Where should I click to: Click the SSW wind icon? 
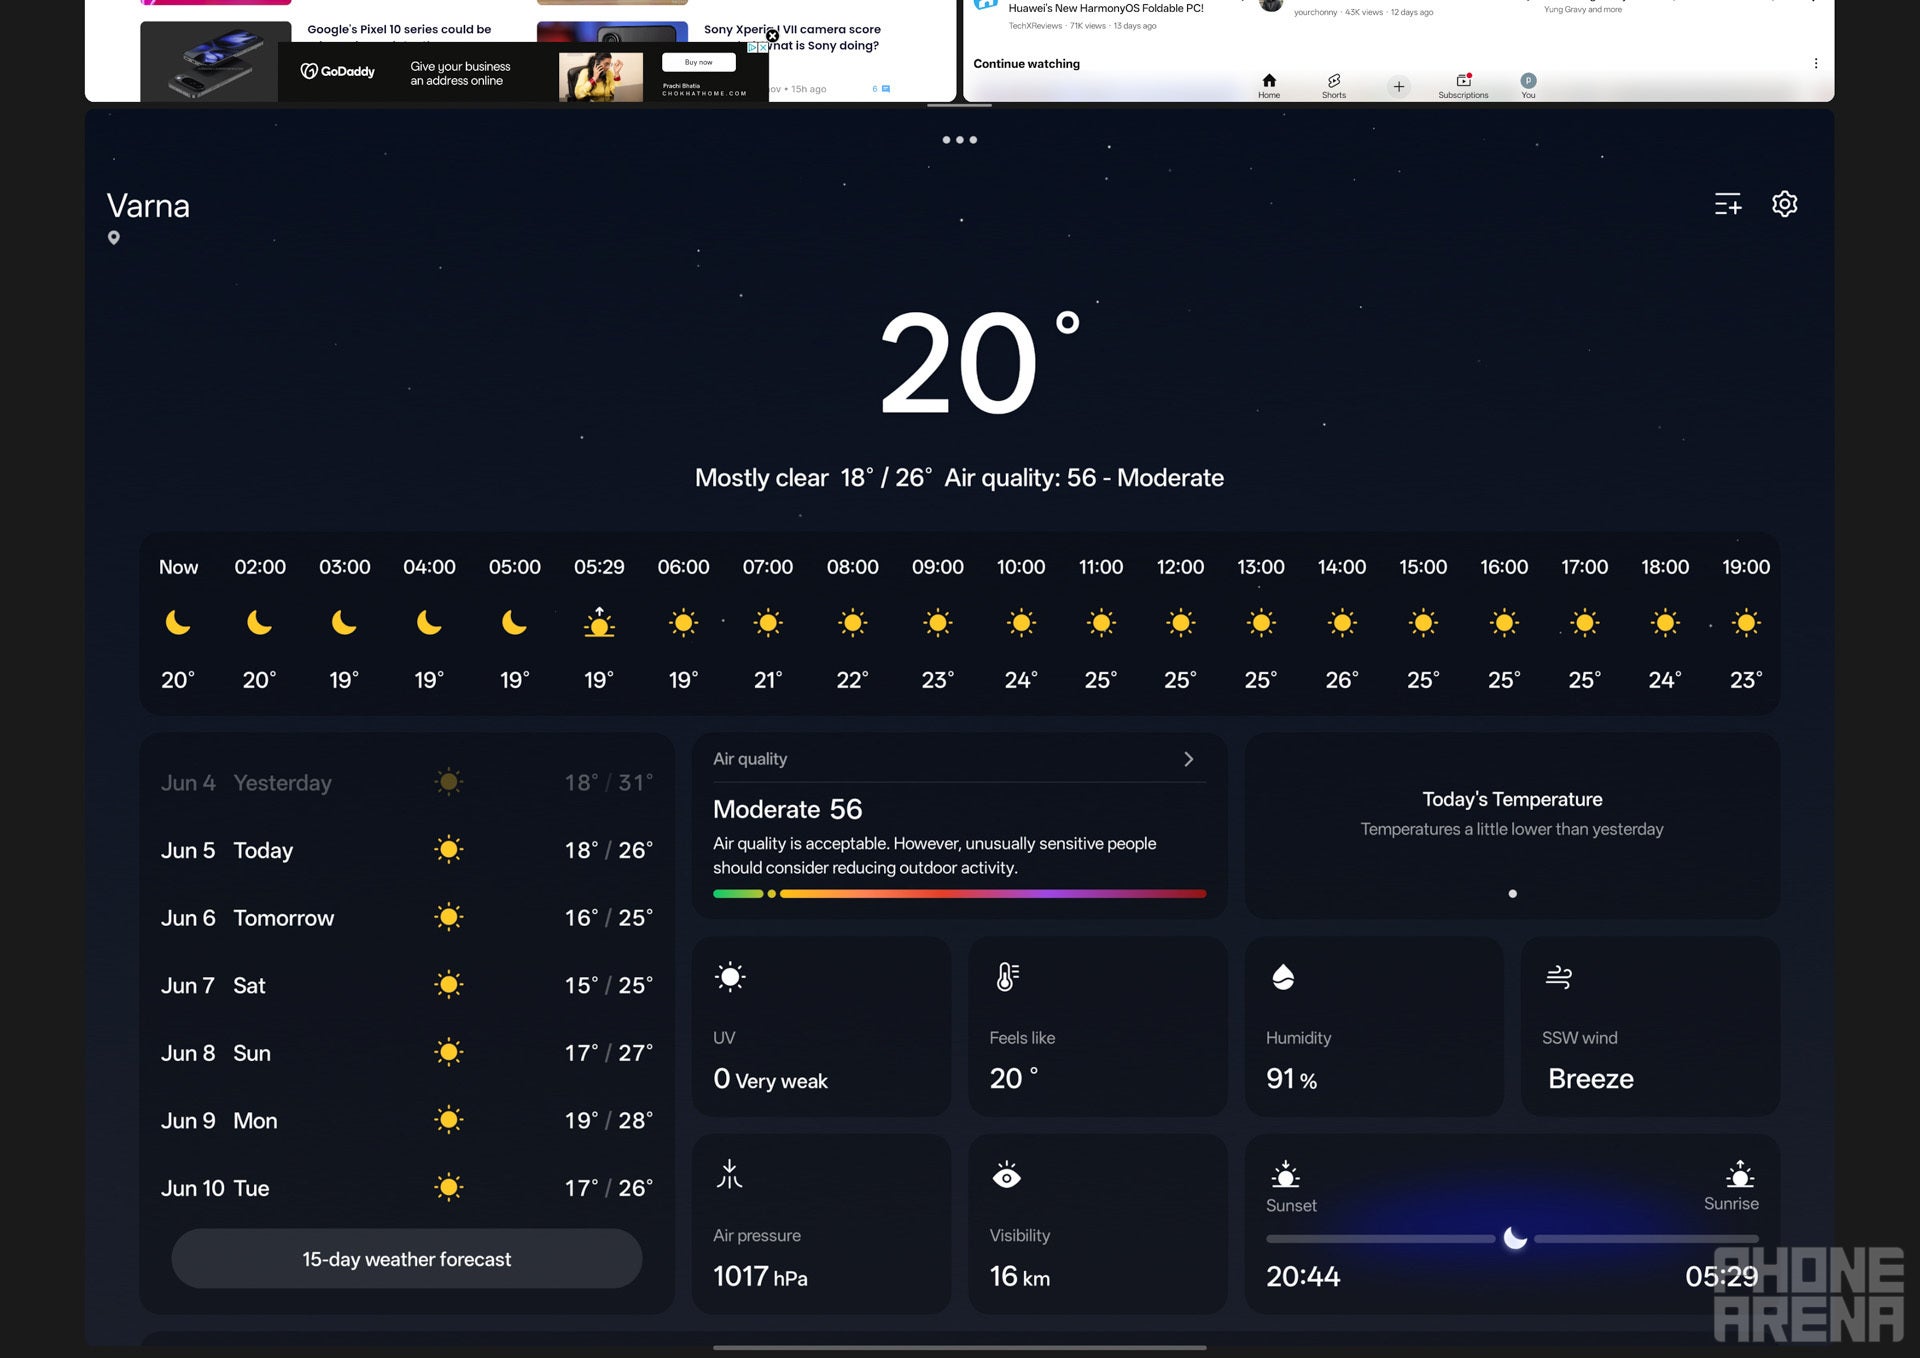point(1558,976)
